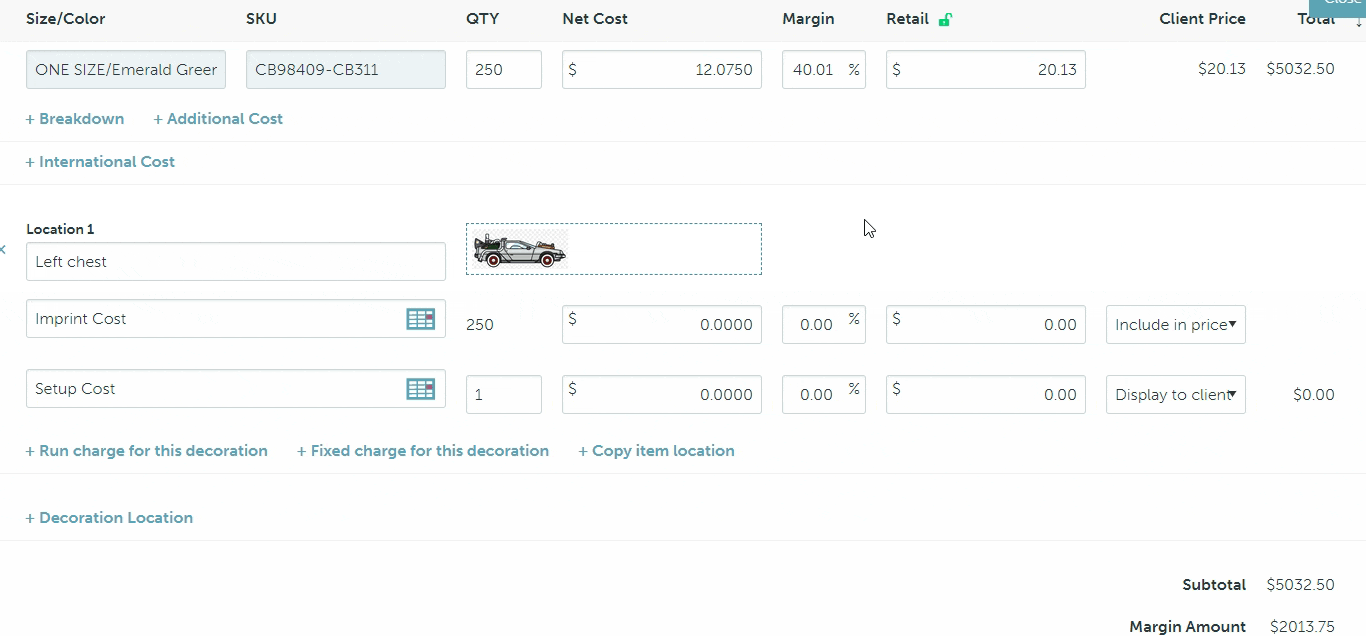
Task: Add a run charge for this decoration
Action: point(147,451)
